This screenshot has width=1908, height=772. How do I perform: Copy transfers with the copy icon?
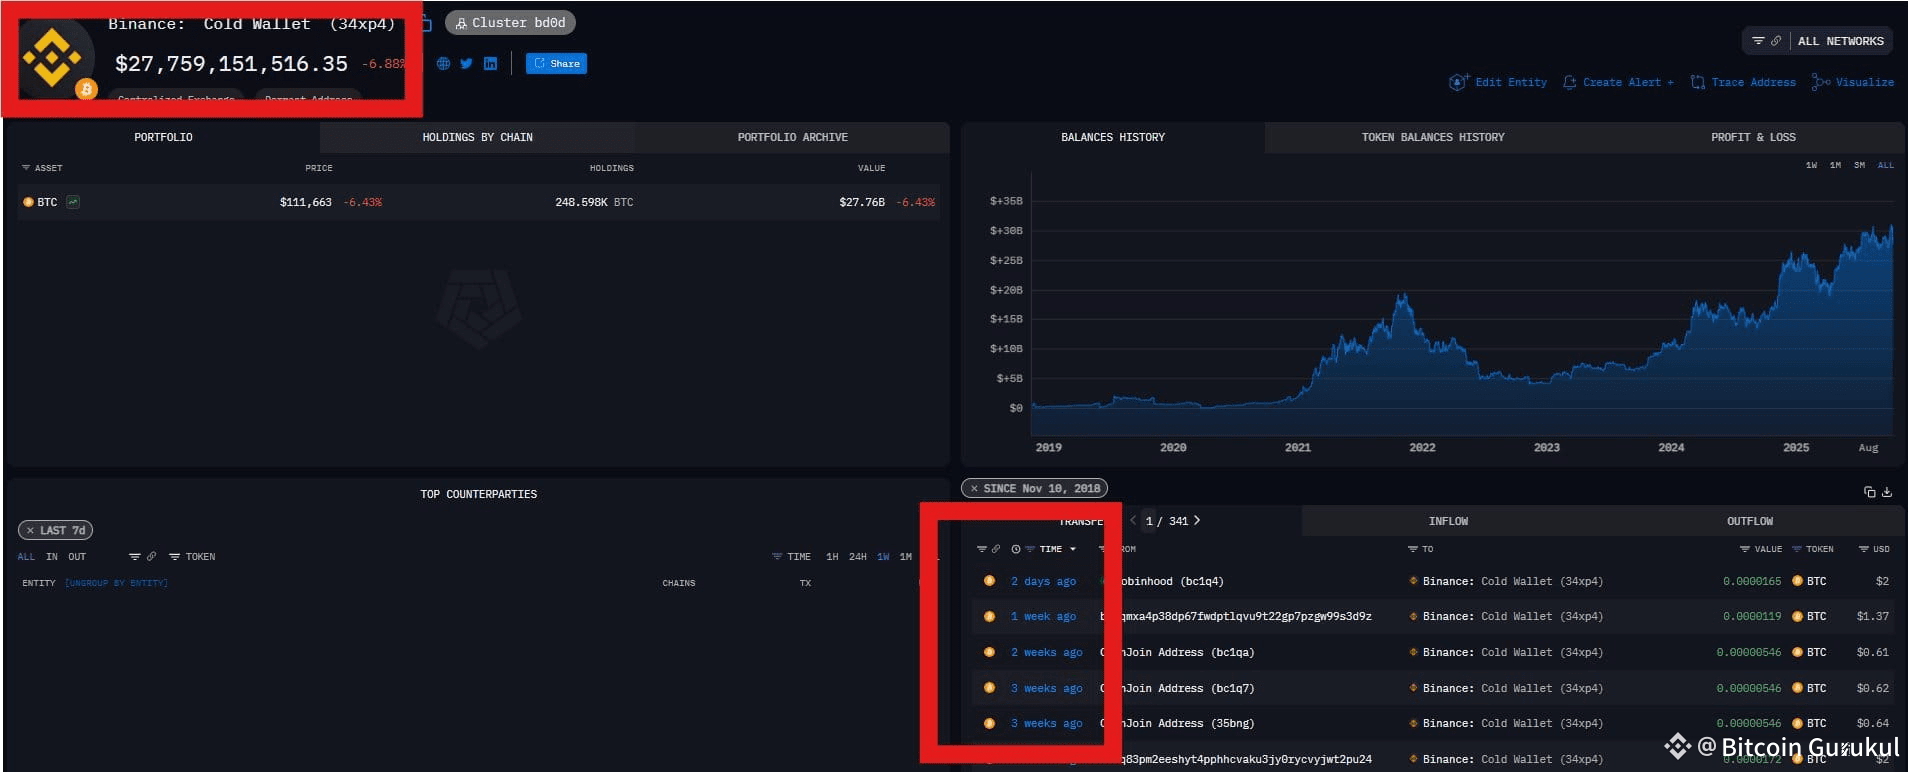[x=1869, y=492]
